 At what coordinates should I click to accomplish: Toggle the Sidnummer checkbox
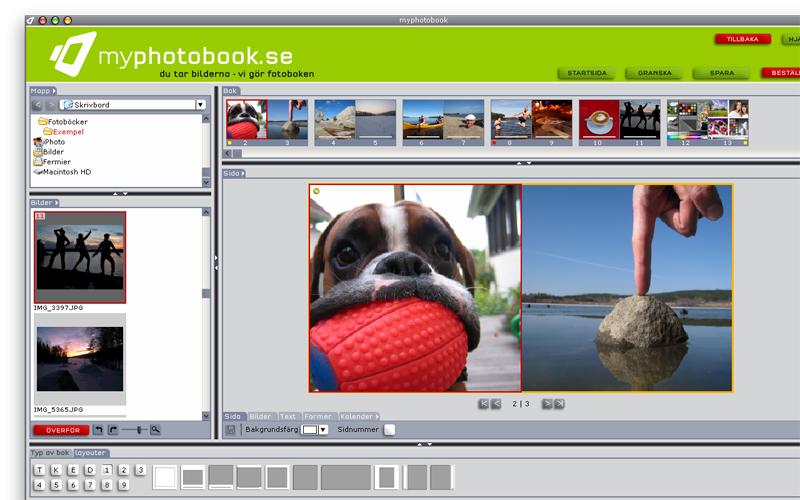click(x=389, y=429)
